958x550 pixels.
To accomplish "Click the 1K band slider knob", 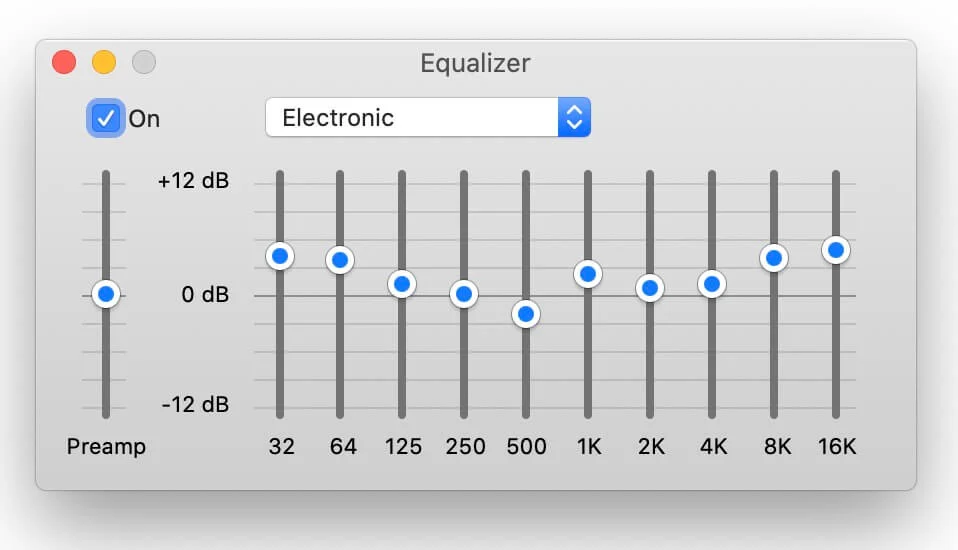I will 588,273.
